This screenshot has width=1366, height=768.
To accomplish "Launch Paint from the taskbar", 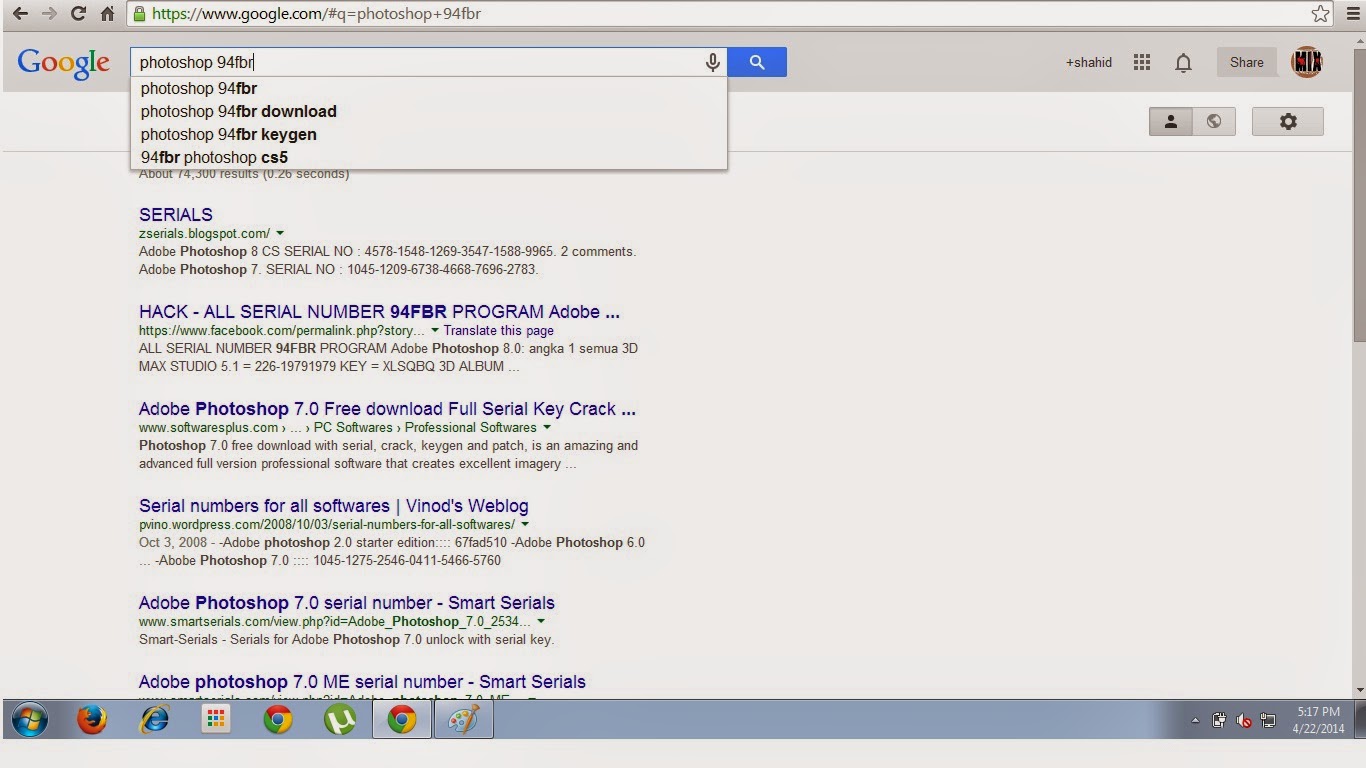I will pyautogui.click(x=463, y=719).
